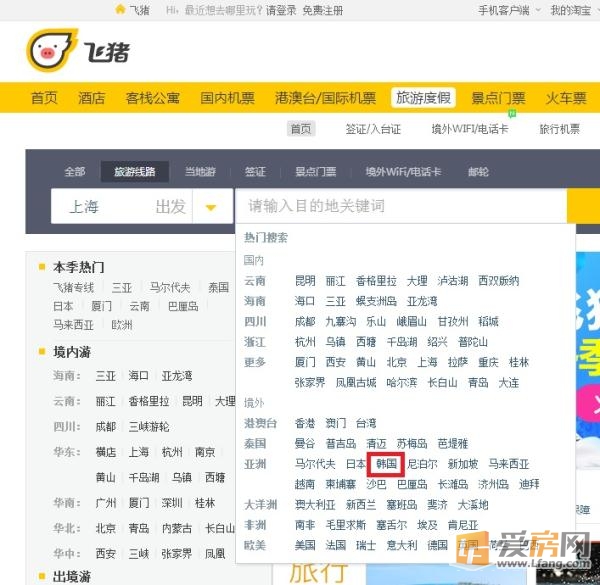Click 亚龙湾 in the 海南 sidebar row
Viewport: 600px width, 585px height.
pyautogui.click(x=177, y=376)
